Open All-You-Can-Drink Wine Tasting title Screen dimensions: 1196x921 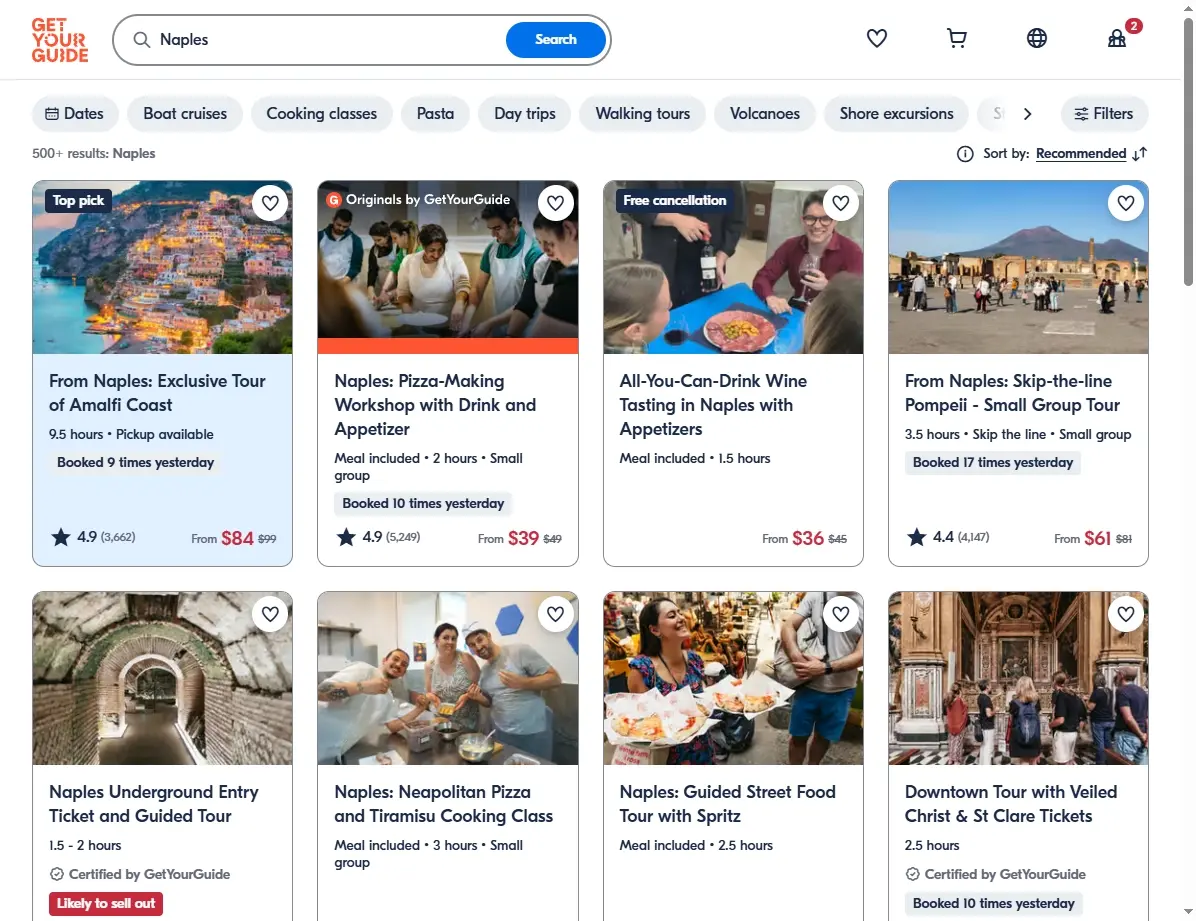point(713,405)
